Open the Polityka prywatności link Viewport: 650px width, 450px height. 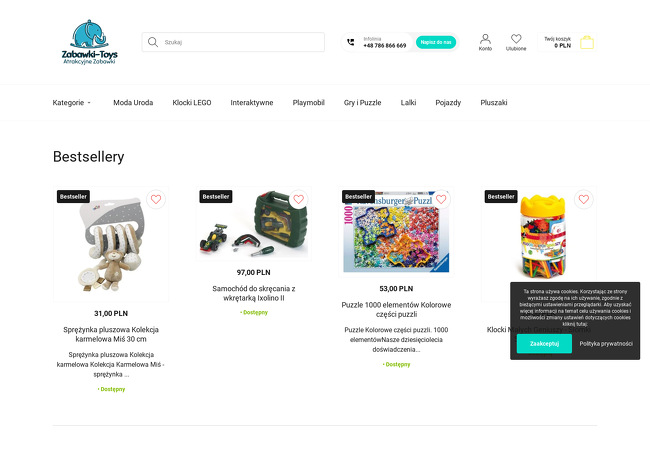[x=606, y=344]
